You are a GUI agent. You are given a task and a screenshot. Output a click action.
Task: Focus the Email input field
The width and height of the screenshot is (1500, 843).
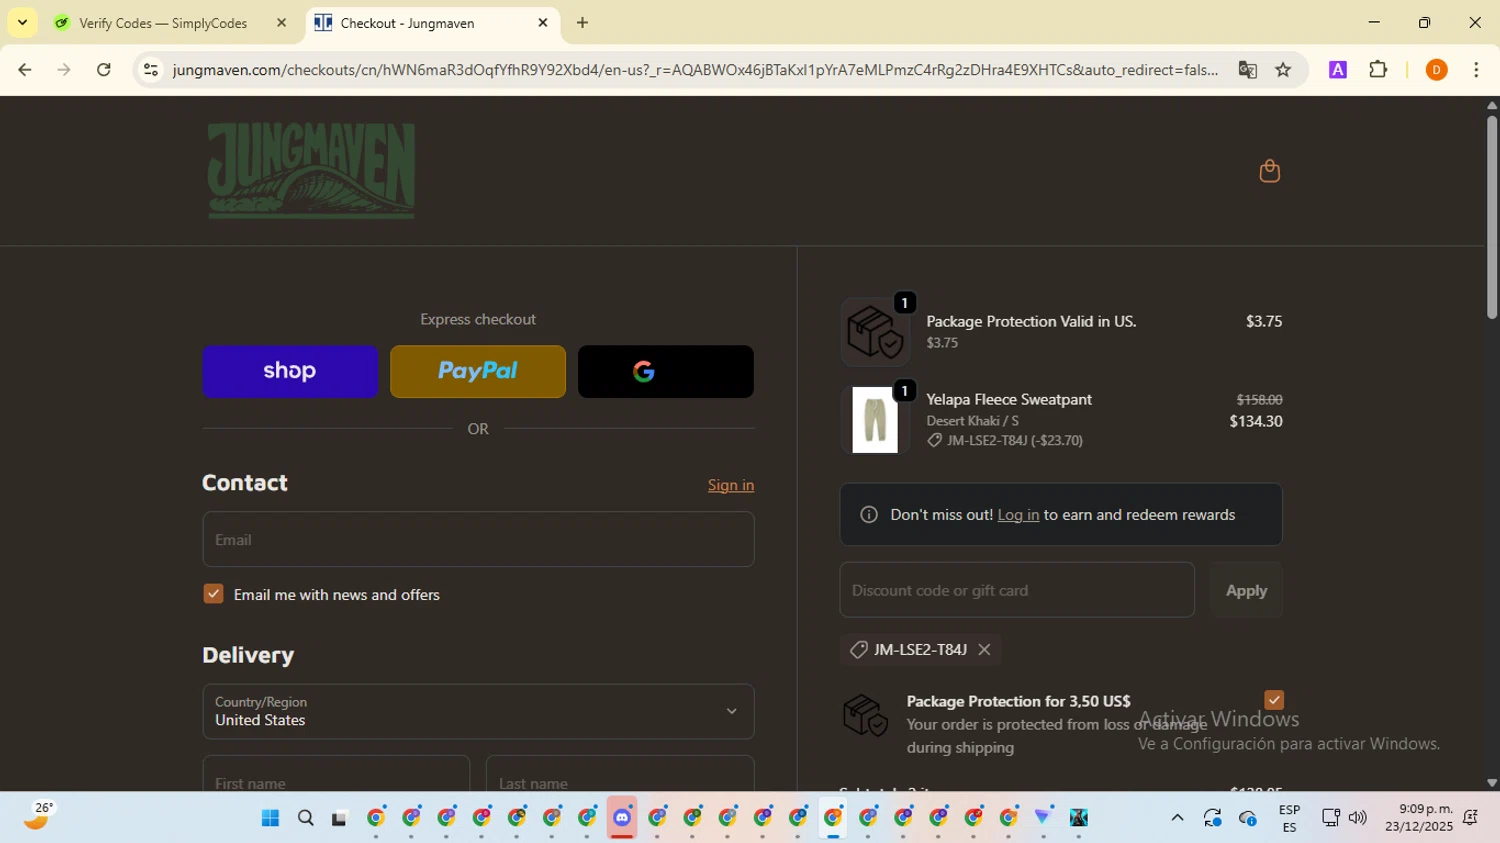point(478,539)
